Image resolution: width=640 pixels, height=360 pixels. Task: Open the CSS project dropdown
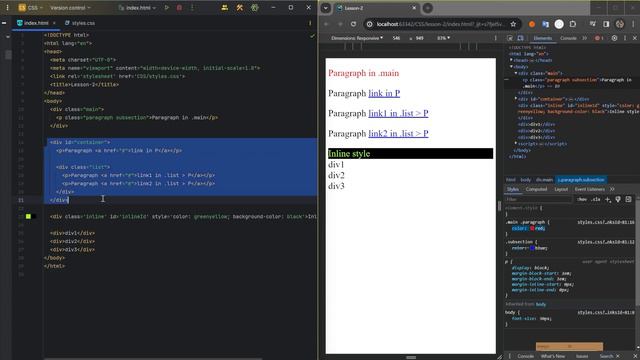[x=30, y=7]
